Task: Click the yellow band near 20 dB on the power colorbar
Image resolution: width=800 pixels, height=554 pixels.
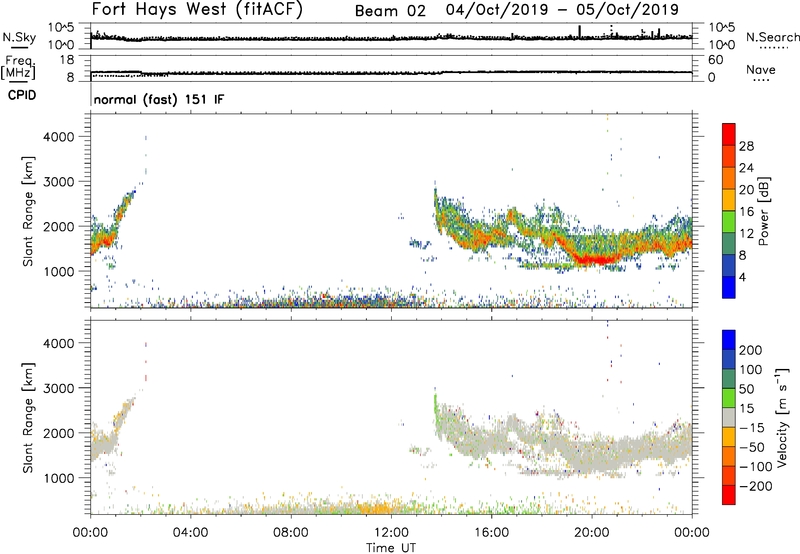Action: tap(729, 199)
